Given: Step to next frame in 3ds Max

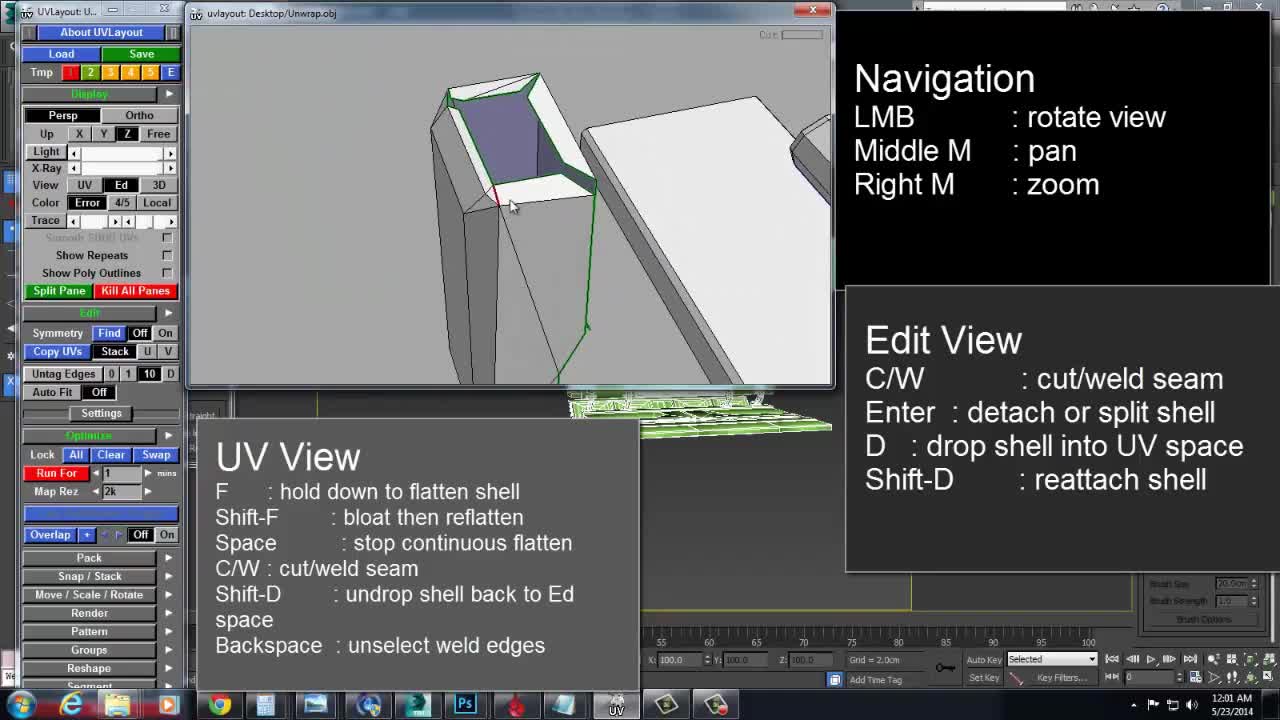Looking at the screenshot, I should 1169,659.
